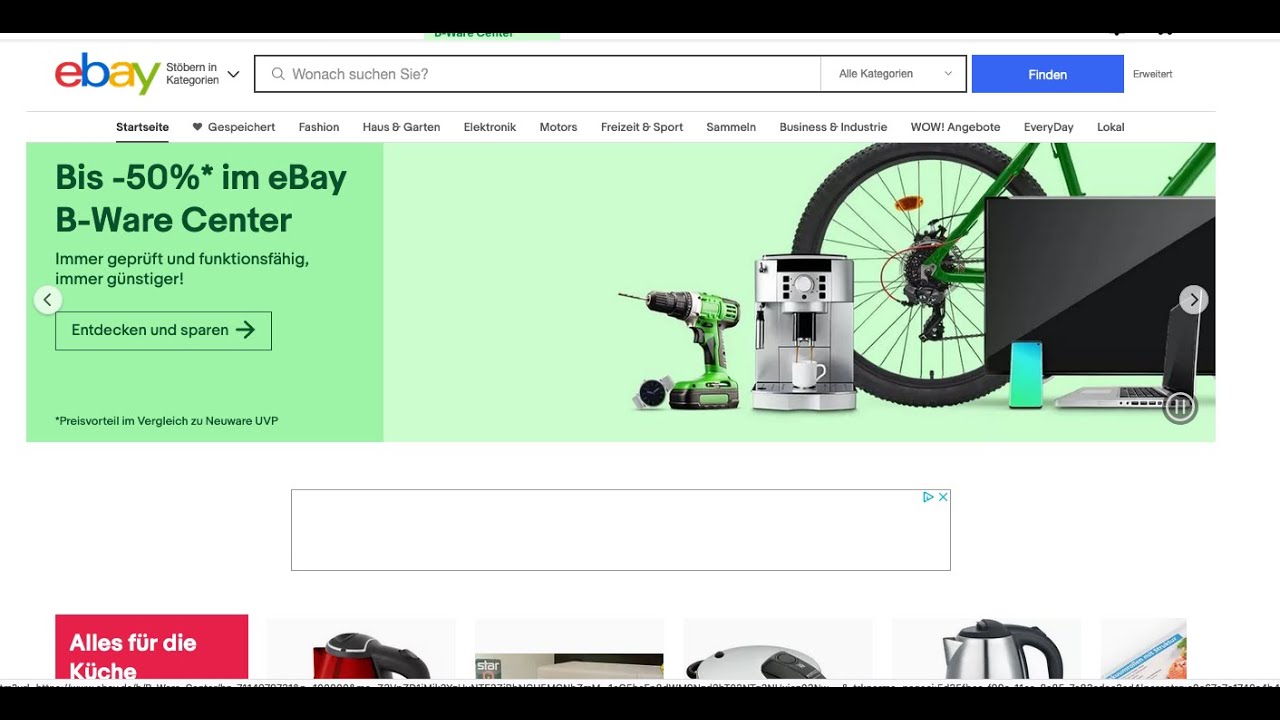Click the search magnifier icon
The height and width of the screenshot is (720, 1280).
point(278,74)
